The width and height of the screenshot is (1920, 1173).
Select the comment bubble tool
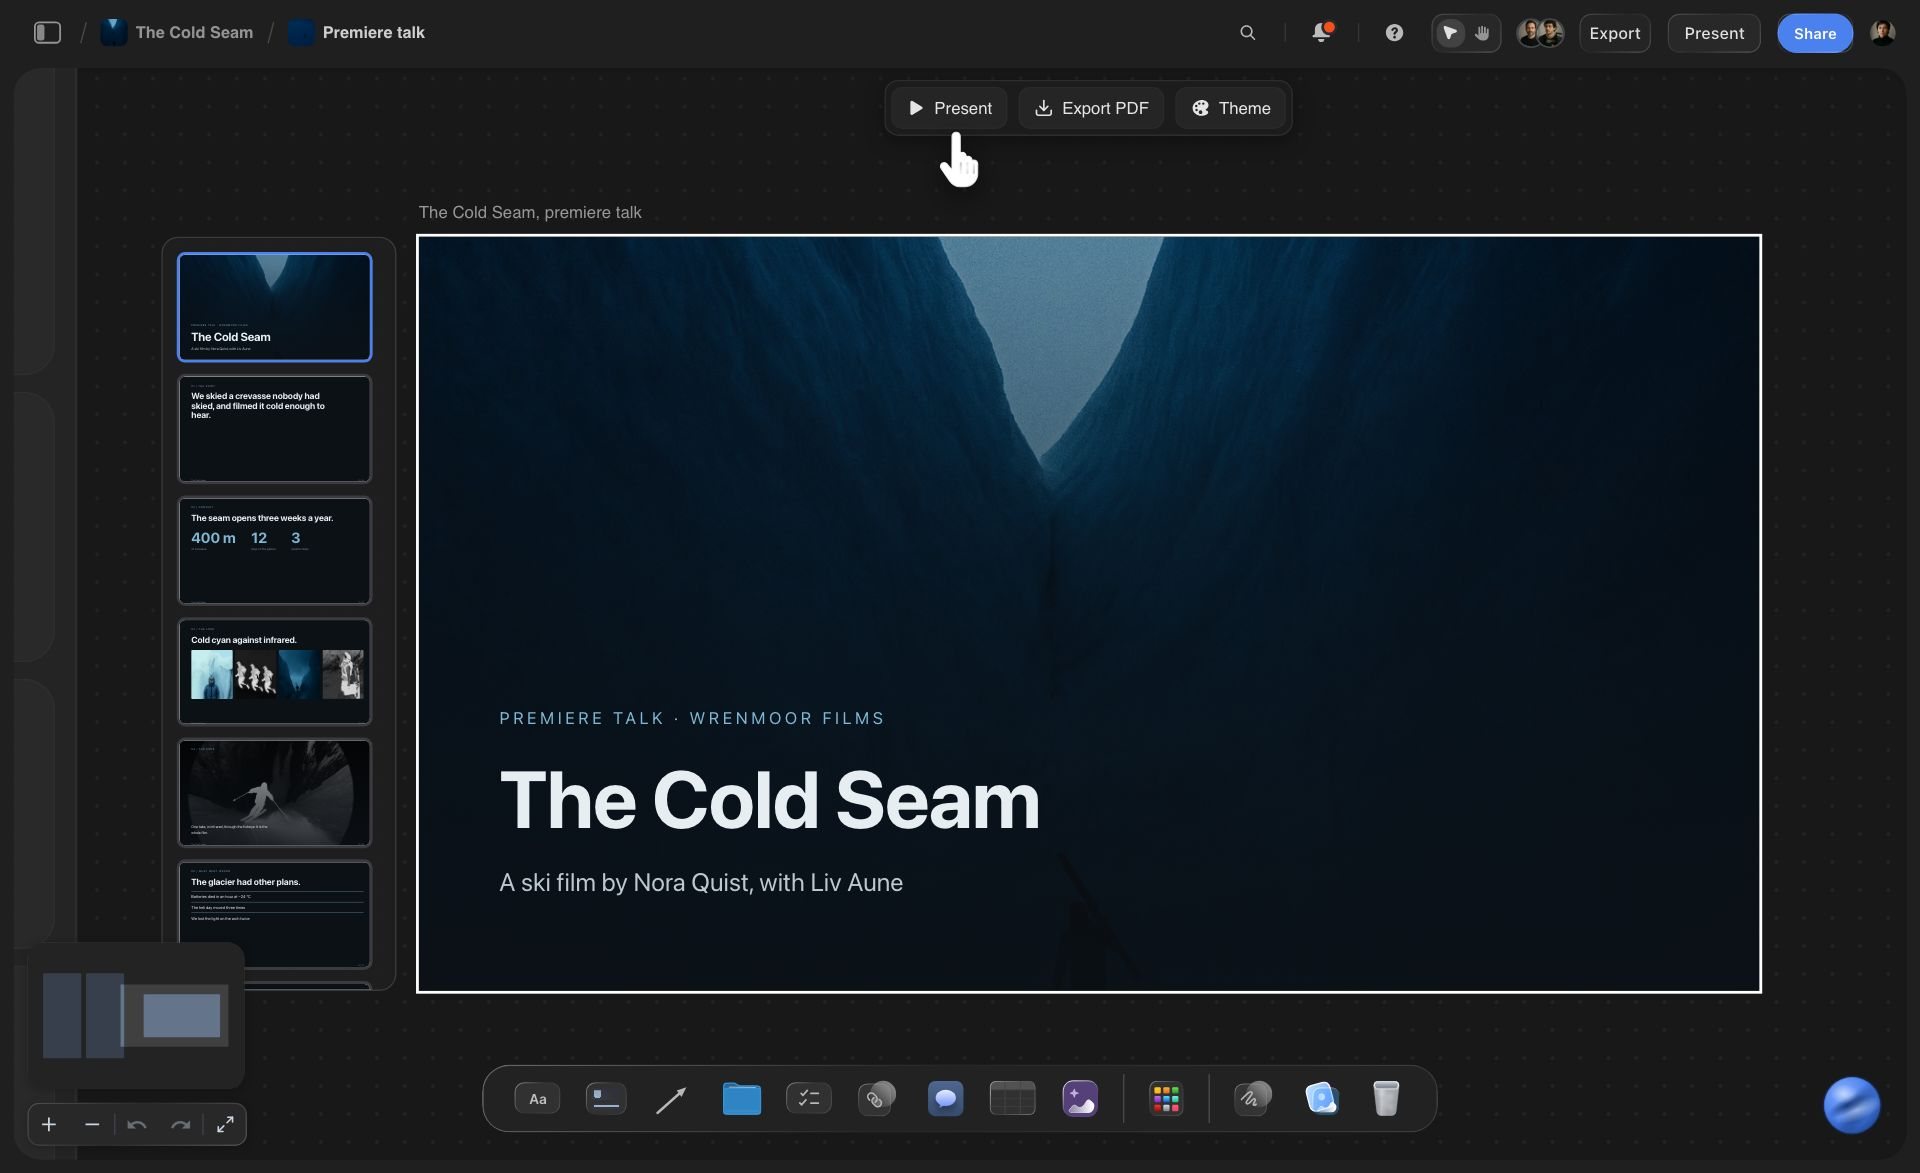point(945,1099)
